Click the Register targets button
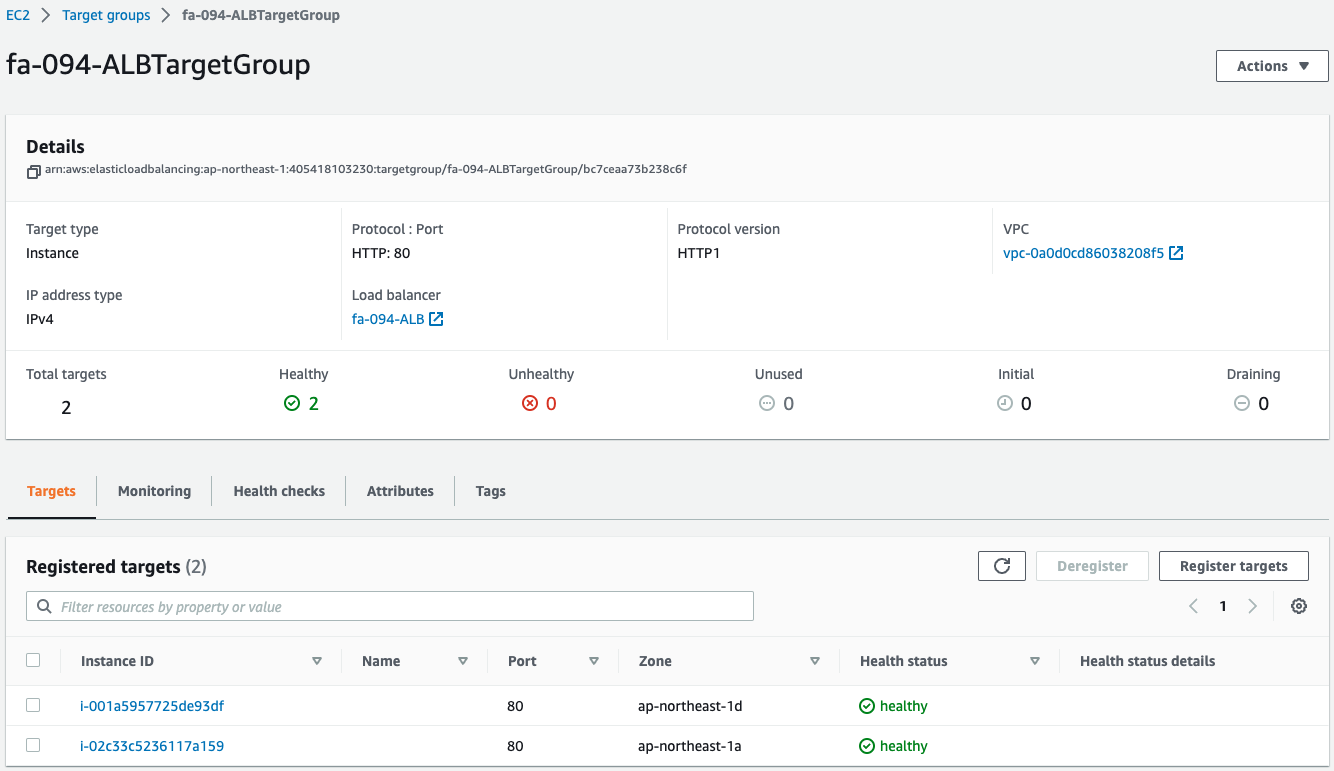This screenshot has width=1334, height=771. point(1233,566)
